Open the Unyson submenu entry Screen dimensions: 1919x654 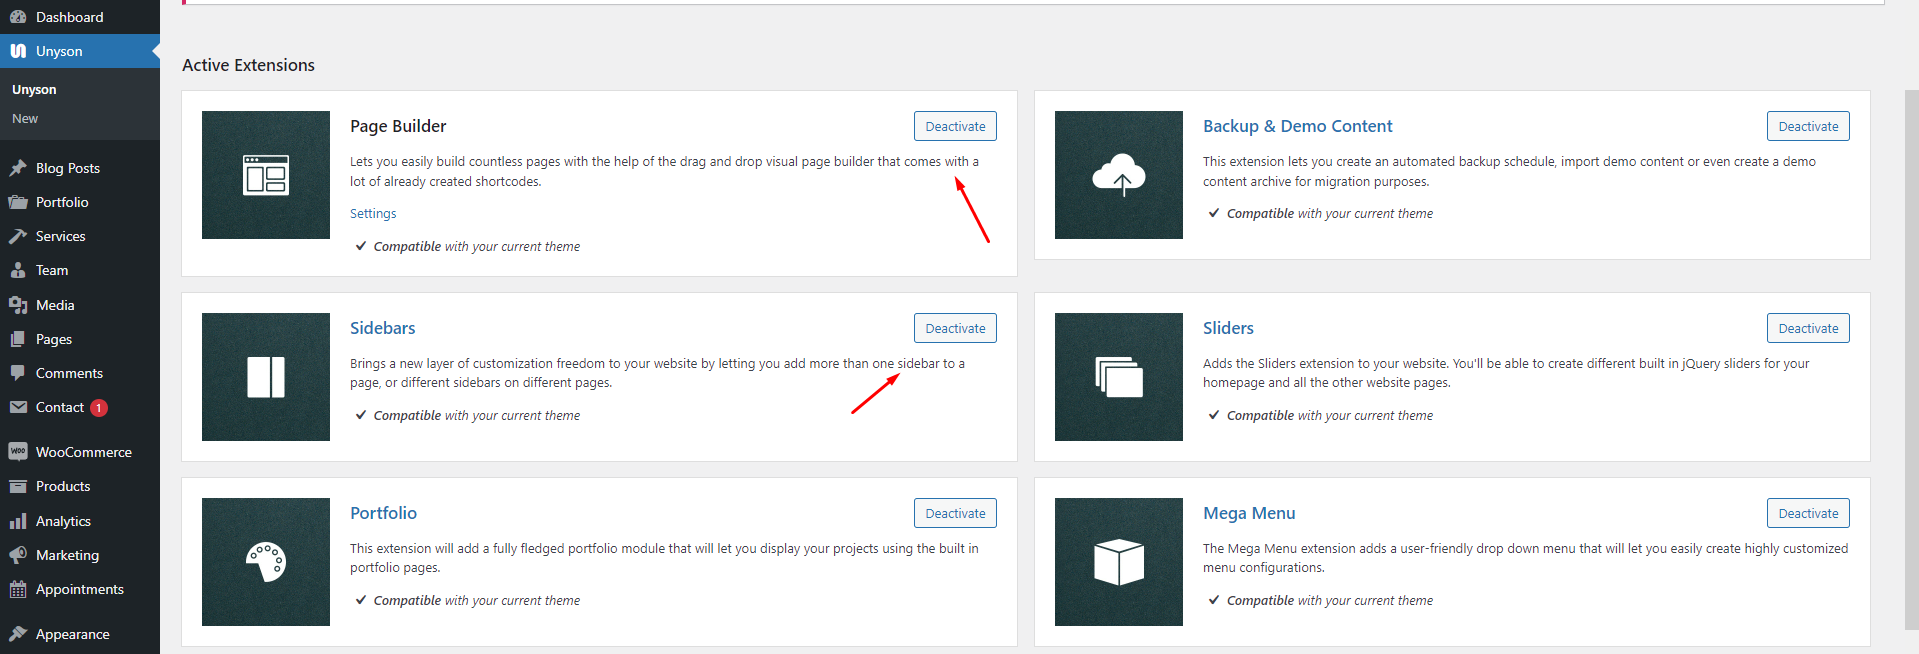(x=34, y=89)
